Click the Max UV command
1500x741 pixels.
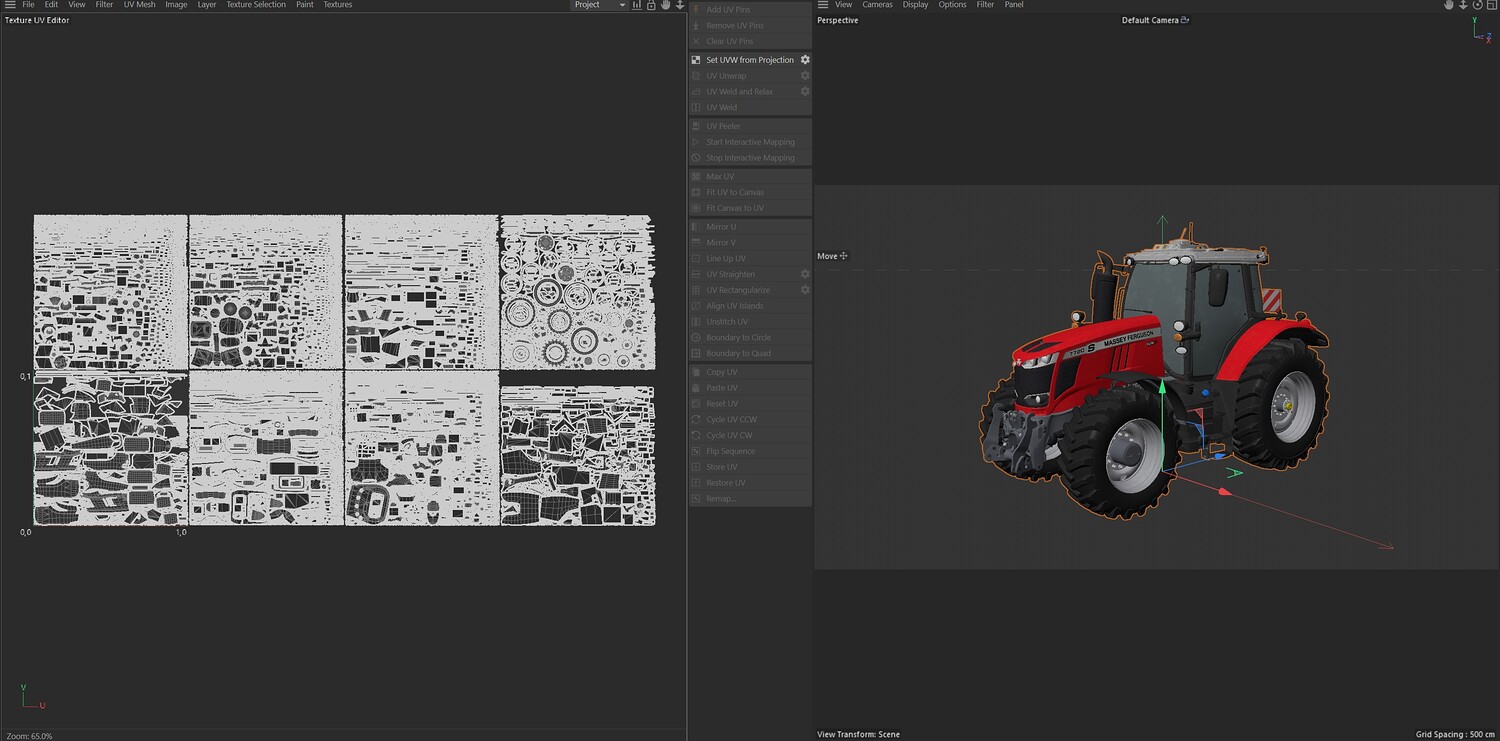point(750,177)
